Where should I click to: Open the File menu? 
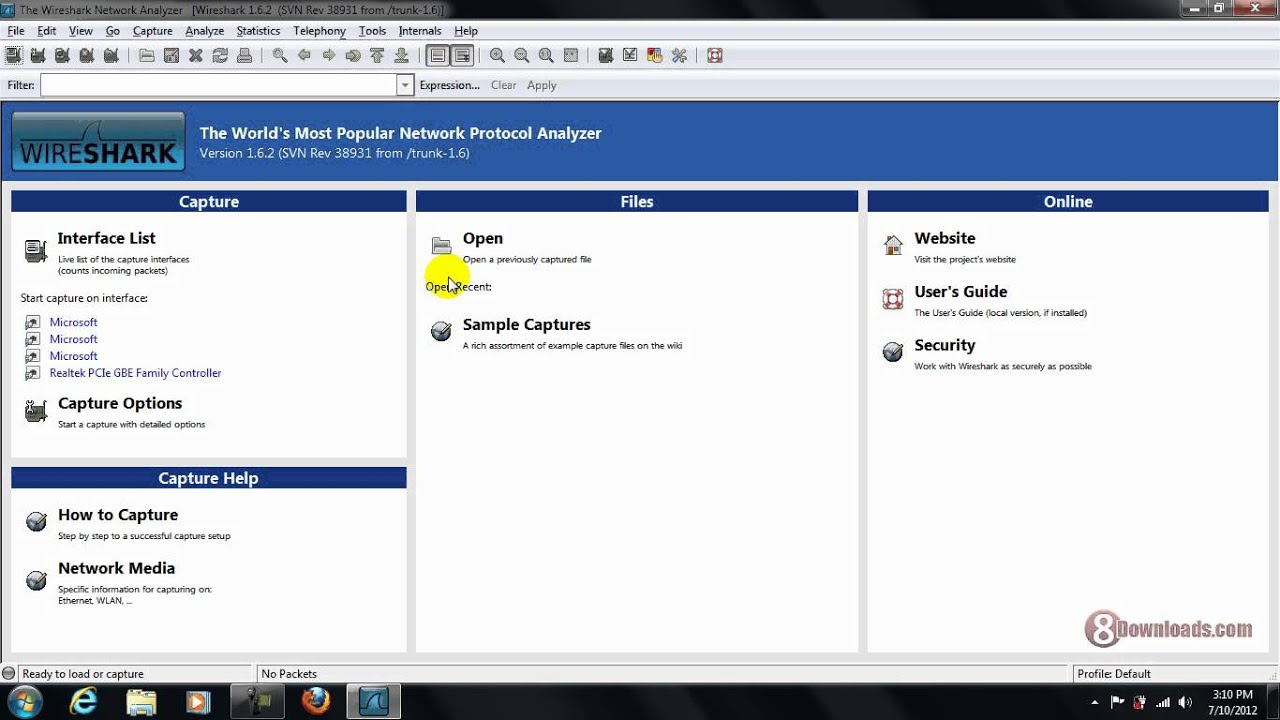click(x=16, y=31)
